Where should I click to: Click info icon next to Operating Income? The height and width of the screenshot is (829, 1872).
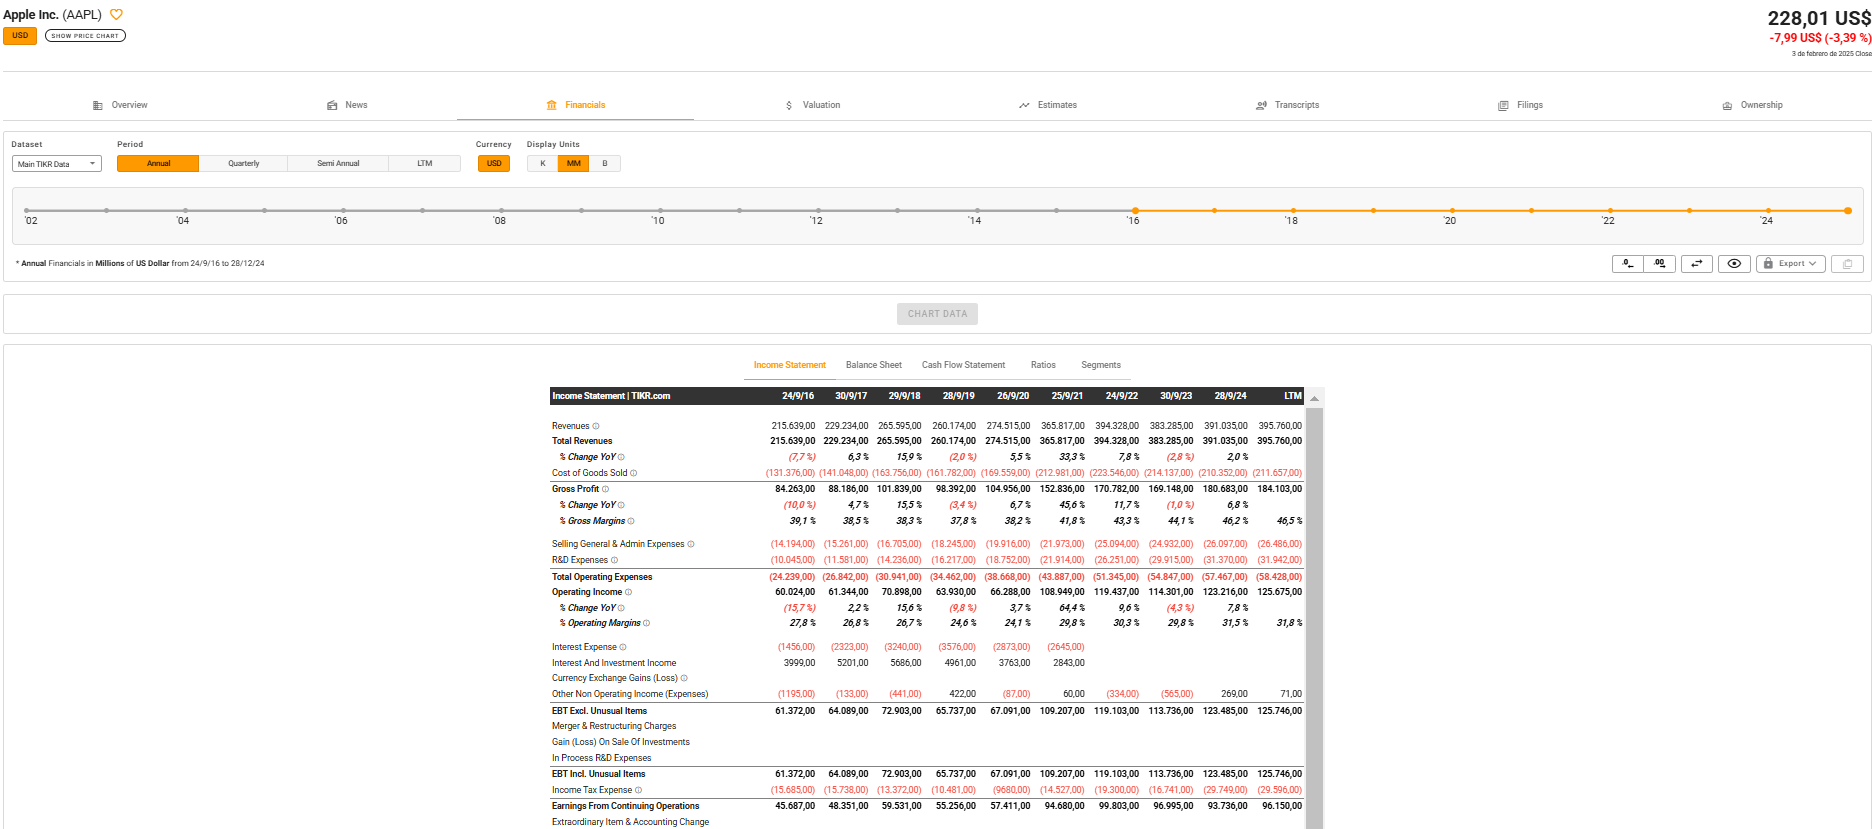pyautogui.click(x=628, y=592)
